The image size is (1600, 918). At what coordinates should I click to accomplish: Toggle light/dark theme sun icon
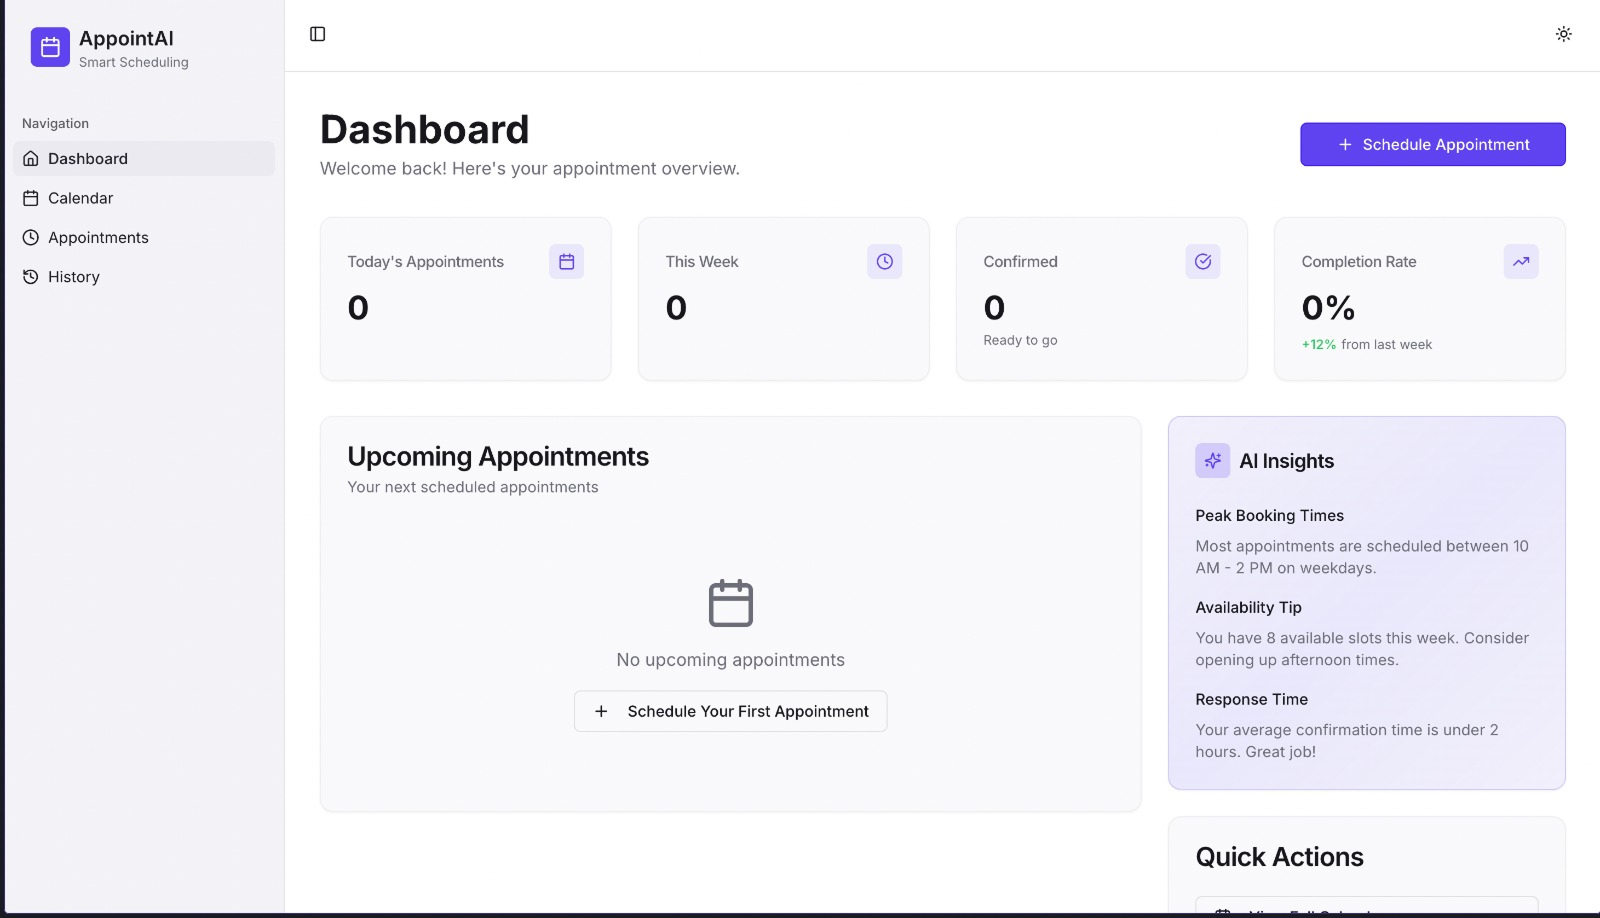pyautogui.click(x=1563, y=34)
